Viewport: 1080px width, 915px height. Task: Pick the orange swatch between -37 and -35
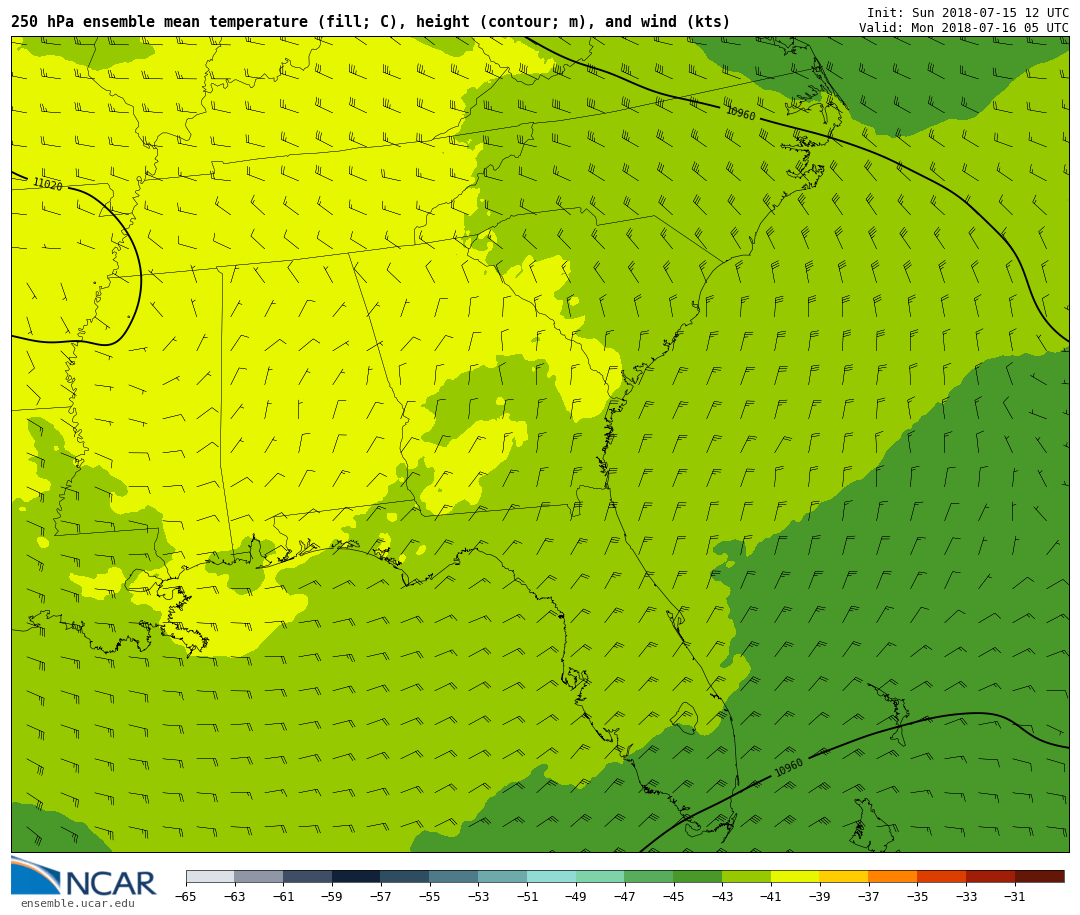pos(893,876)
